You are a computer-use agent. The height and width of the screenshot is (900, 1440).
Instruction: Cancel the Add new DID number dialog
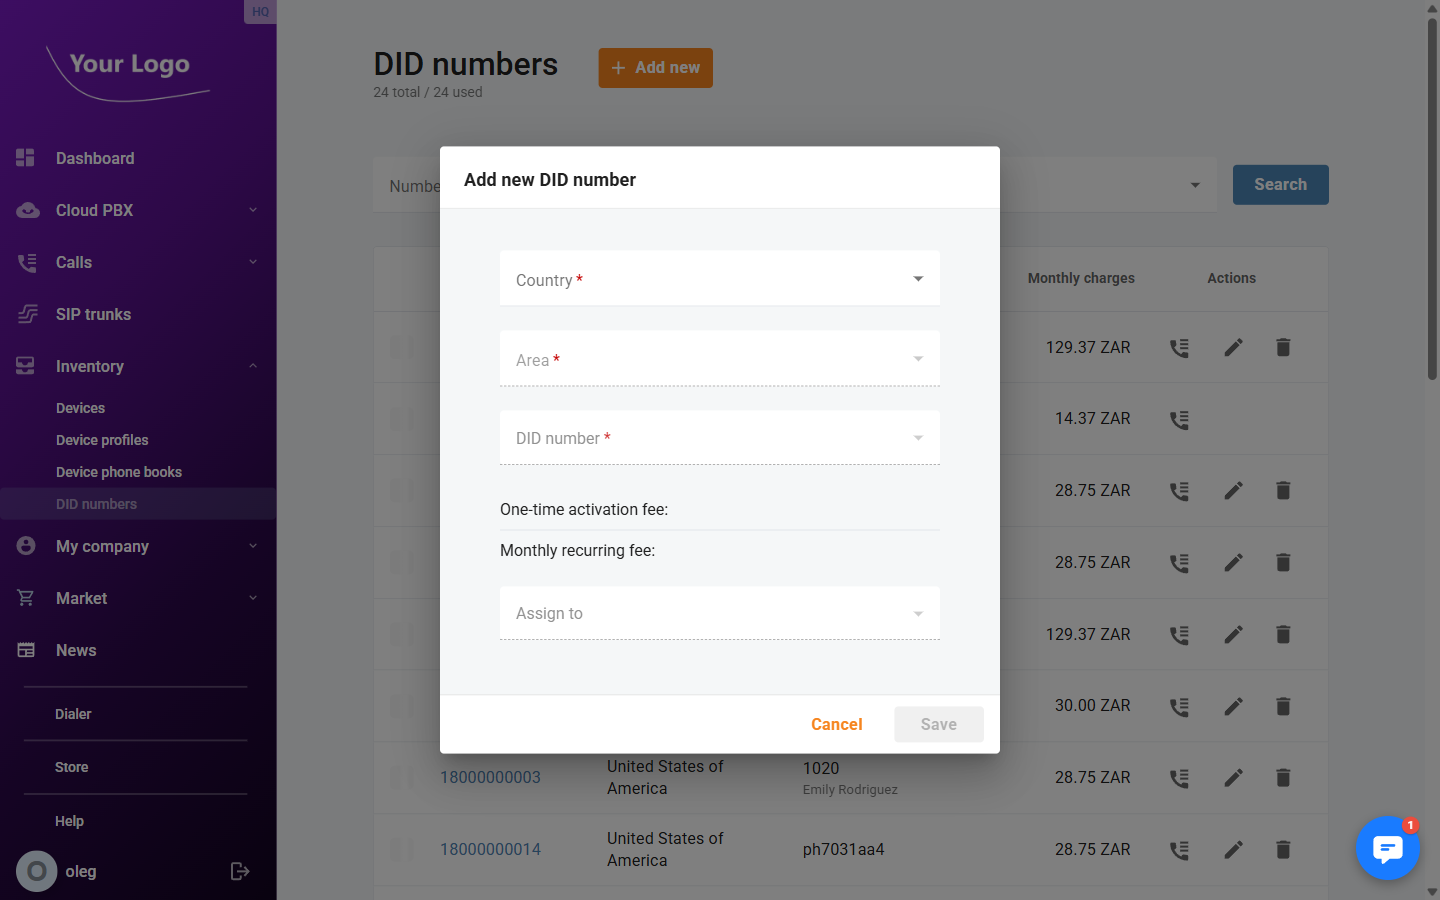pos(836,724)
